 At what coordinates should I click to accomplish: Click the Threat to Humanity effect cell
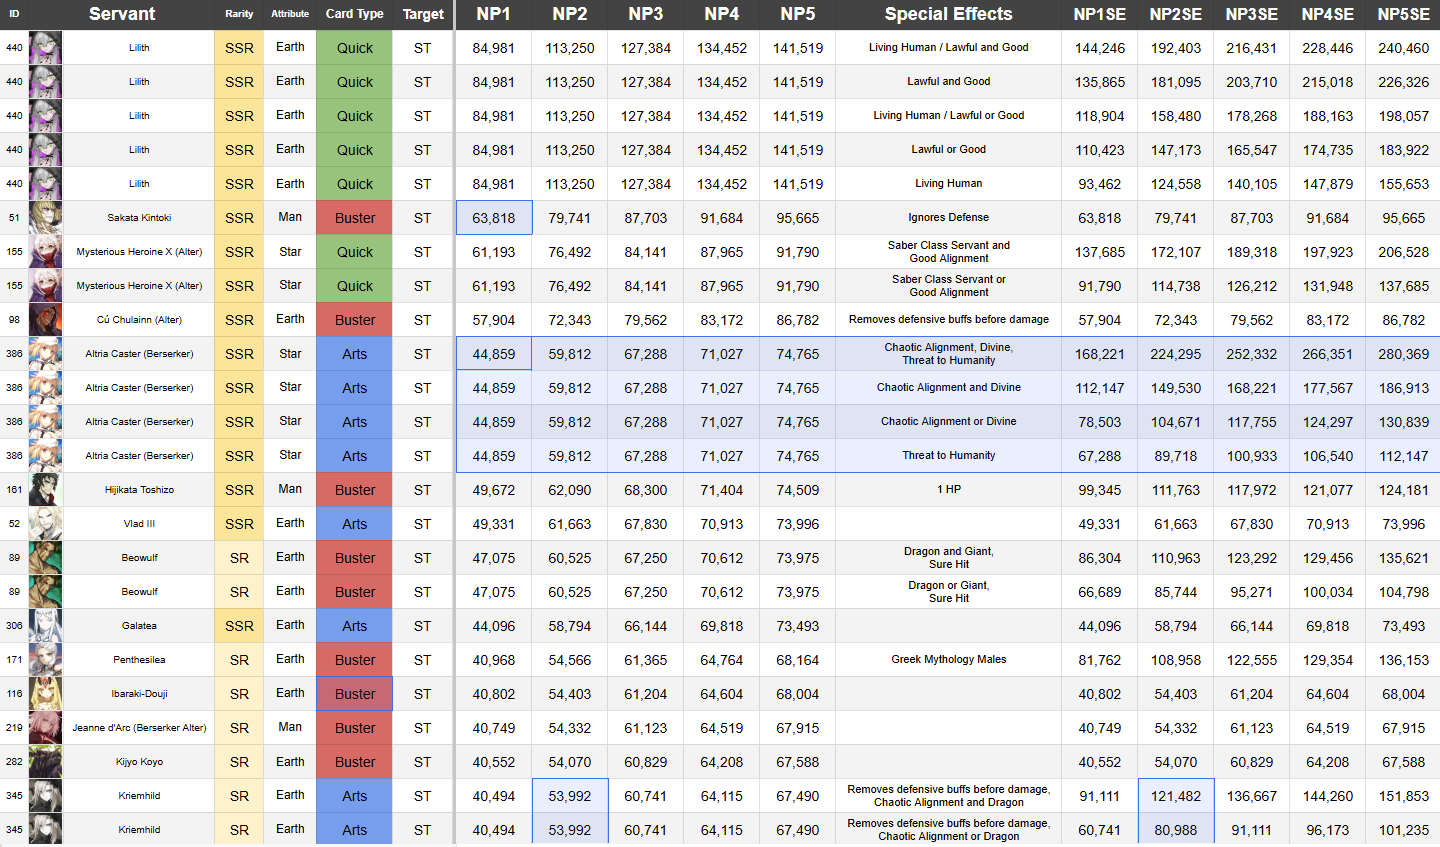(949, 456)
